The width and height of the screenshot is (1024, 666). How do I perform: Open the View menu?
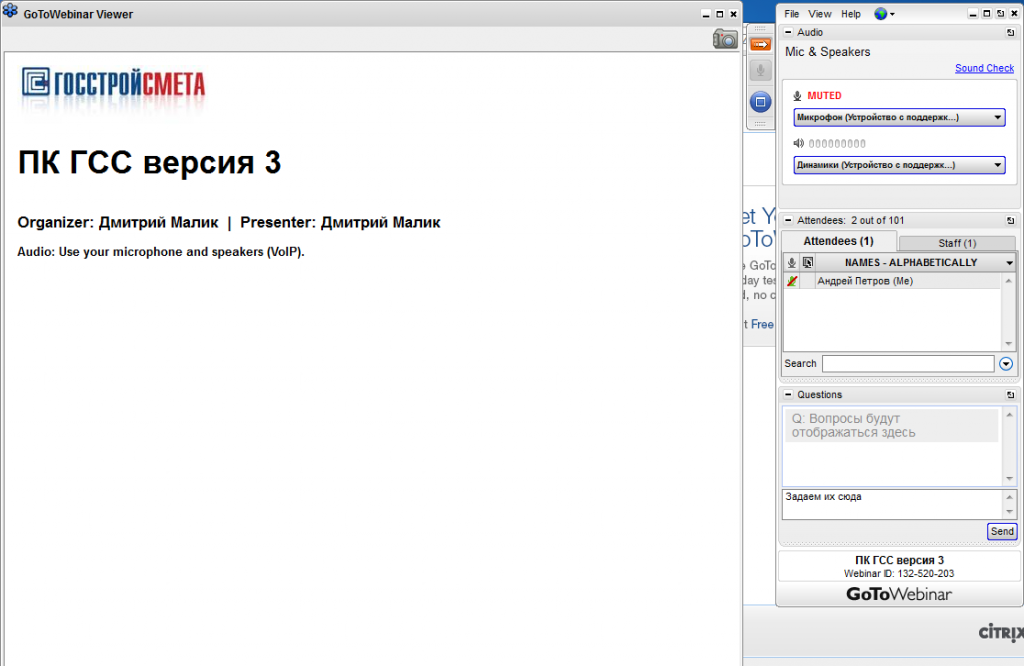coord(820,14)
